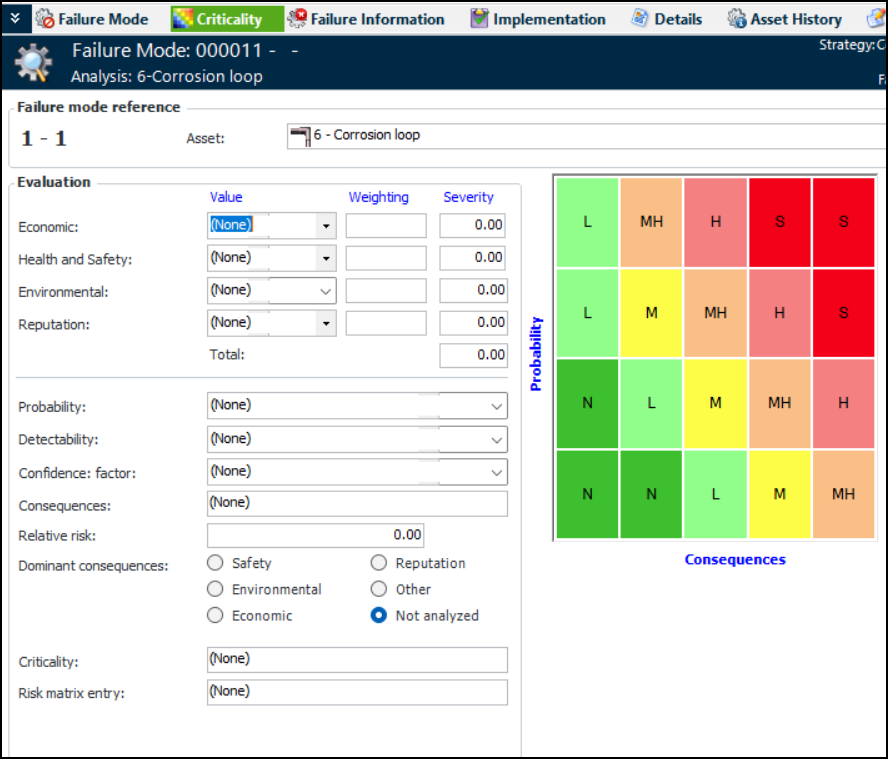Open the Economic value dropdown
888x759 pixels.
coord(325,226)
